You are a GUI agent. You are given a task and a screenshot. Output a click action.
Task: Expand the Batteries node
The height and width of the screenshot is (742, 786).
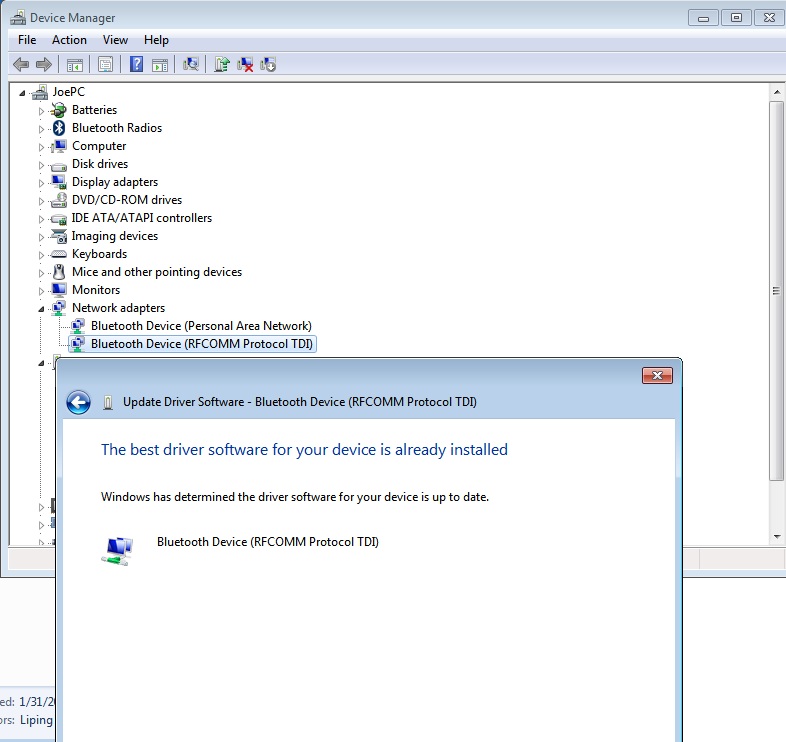(x=41, y=111)
